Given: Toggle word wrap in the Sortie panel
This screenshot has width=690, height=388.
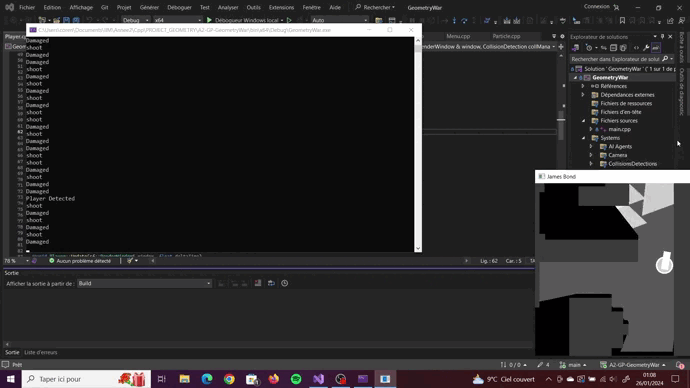Looking at the screenshot, I should [x=271, y=283].
